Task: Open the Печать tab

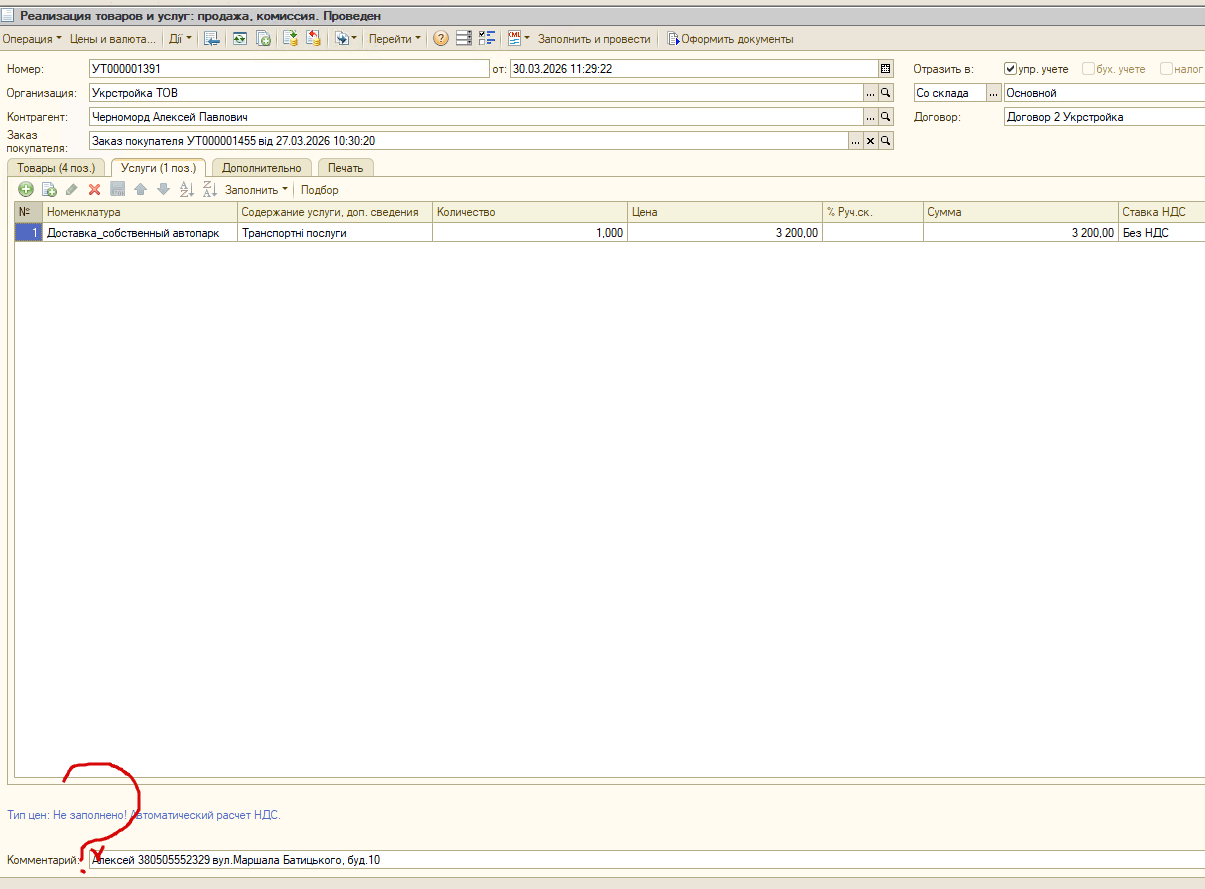Action: click(346, 168)
